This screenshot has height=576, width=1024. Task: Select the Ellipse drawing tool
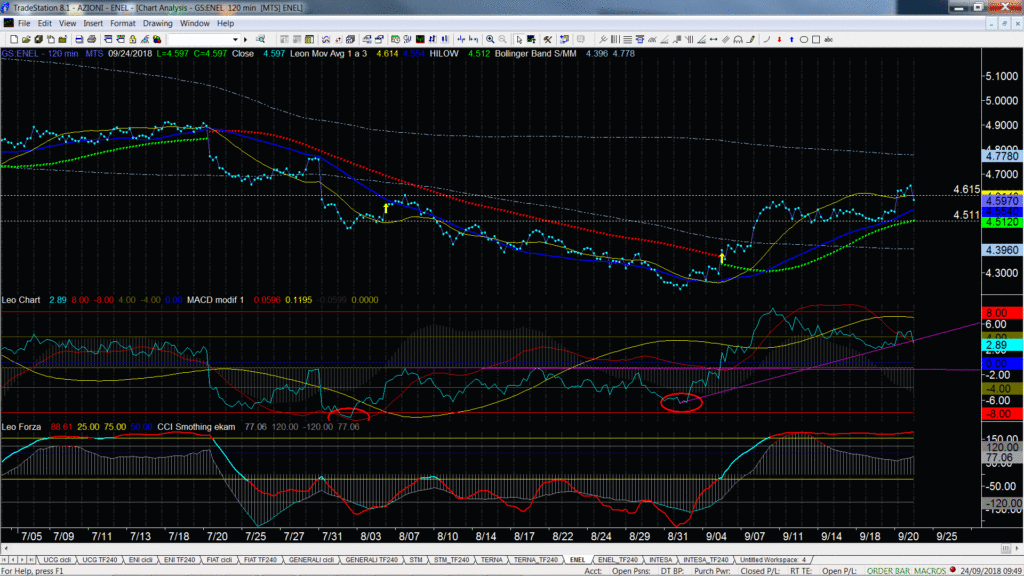(804, 39)
